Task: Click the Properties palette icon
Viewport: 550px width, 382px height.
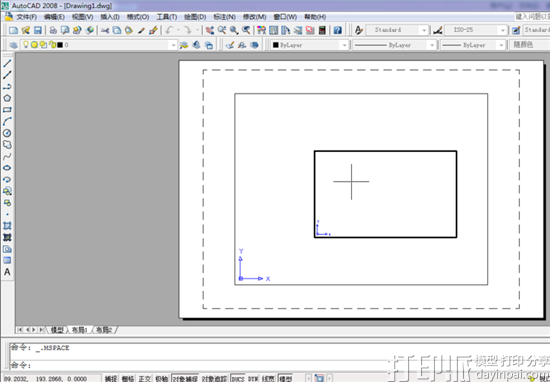Action: (x=261, y=30)
